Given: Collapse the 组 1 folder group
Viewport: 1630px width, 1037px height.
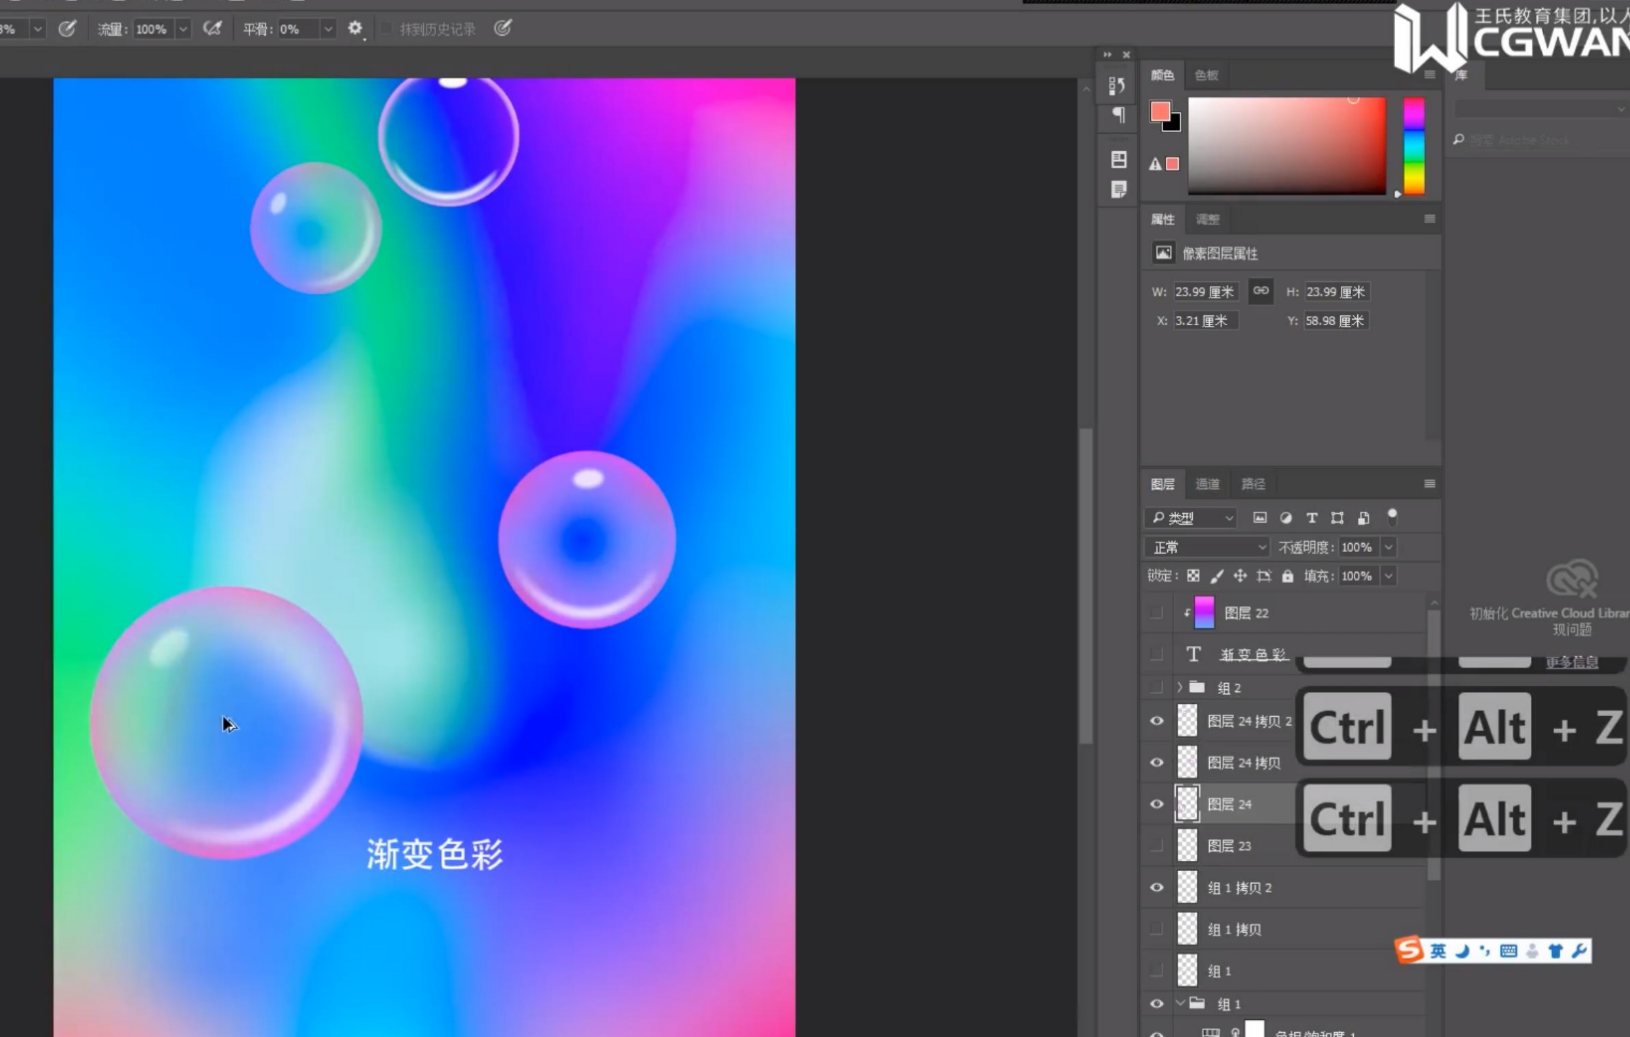Looking at the screenshot, I should (1180, 1003).
